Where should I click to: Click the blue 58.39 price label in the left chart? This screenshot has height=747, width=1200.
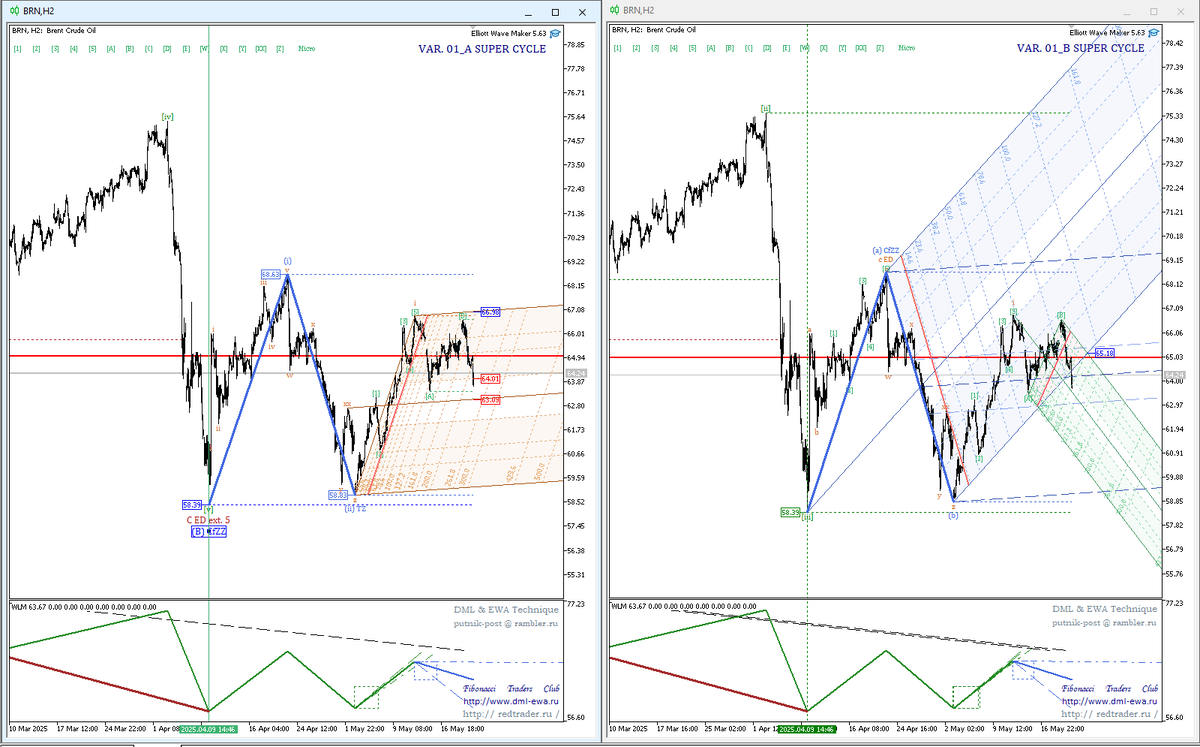click(193, 505)
